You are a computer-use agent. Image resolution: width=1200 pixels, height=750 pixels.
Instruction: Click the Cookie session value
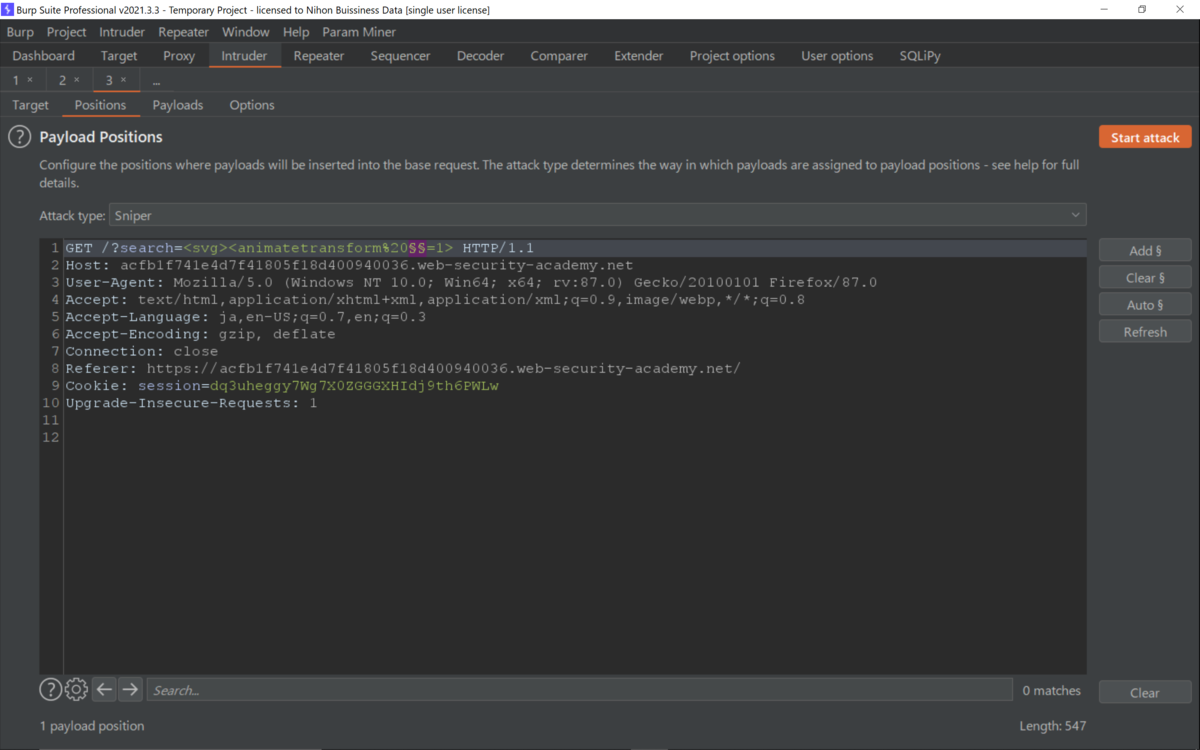coord(354,386)
